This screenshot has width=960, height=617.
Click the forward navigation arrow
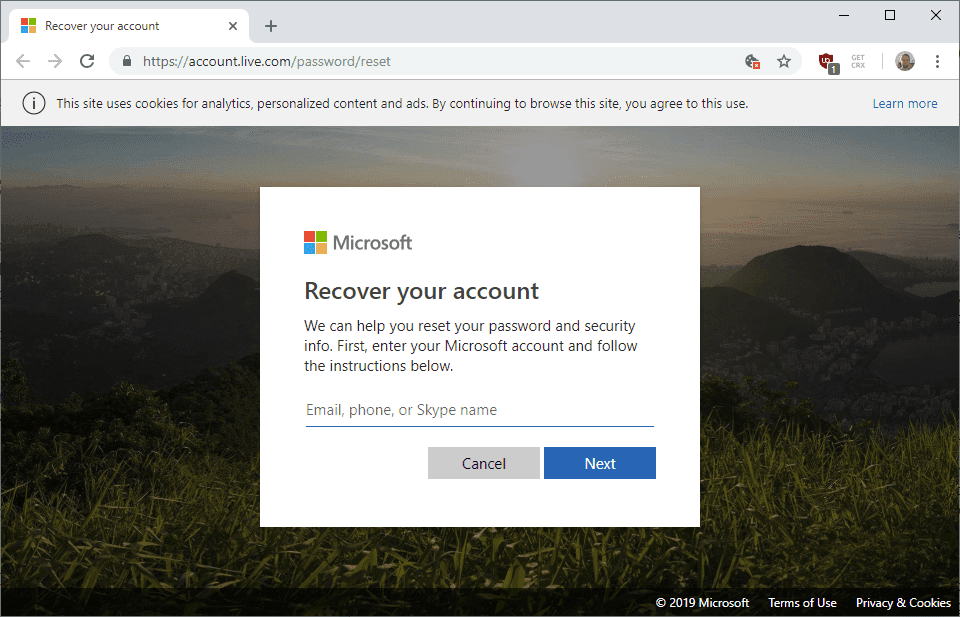55,62
